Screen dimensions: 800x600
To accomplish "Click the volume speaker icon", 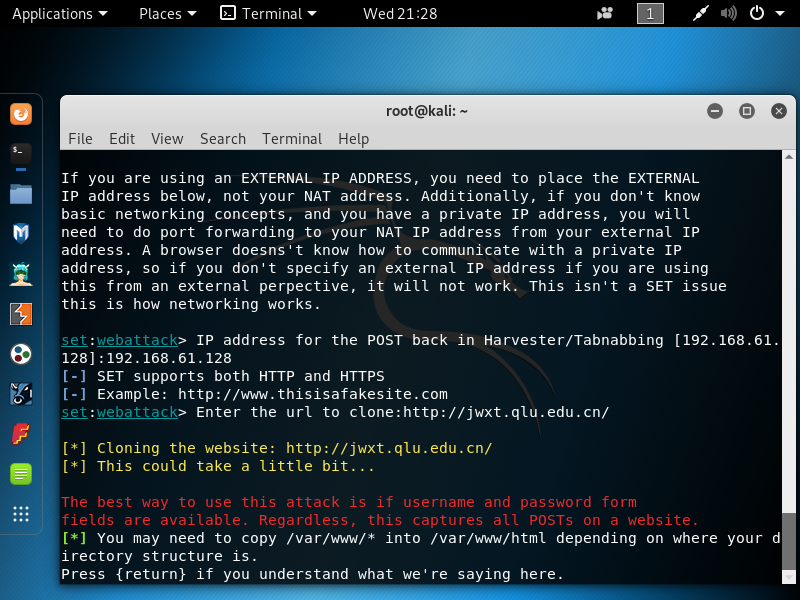I will tap(729, 13).
